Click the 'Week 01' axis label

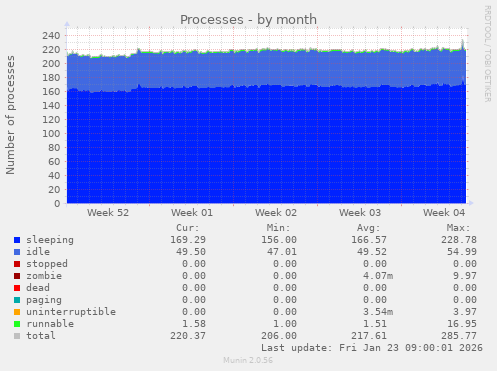pyautogui.click(x=192, y=213)
